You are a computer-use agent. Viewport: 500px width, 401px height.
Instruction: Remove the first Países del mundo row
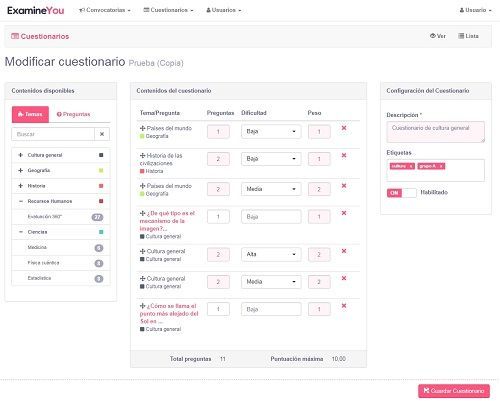coord(344,128)
